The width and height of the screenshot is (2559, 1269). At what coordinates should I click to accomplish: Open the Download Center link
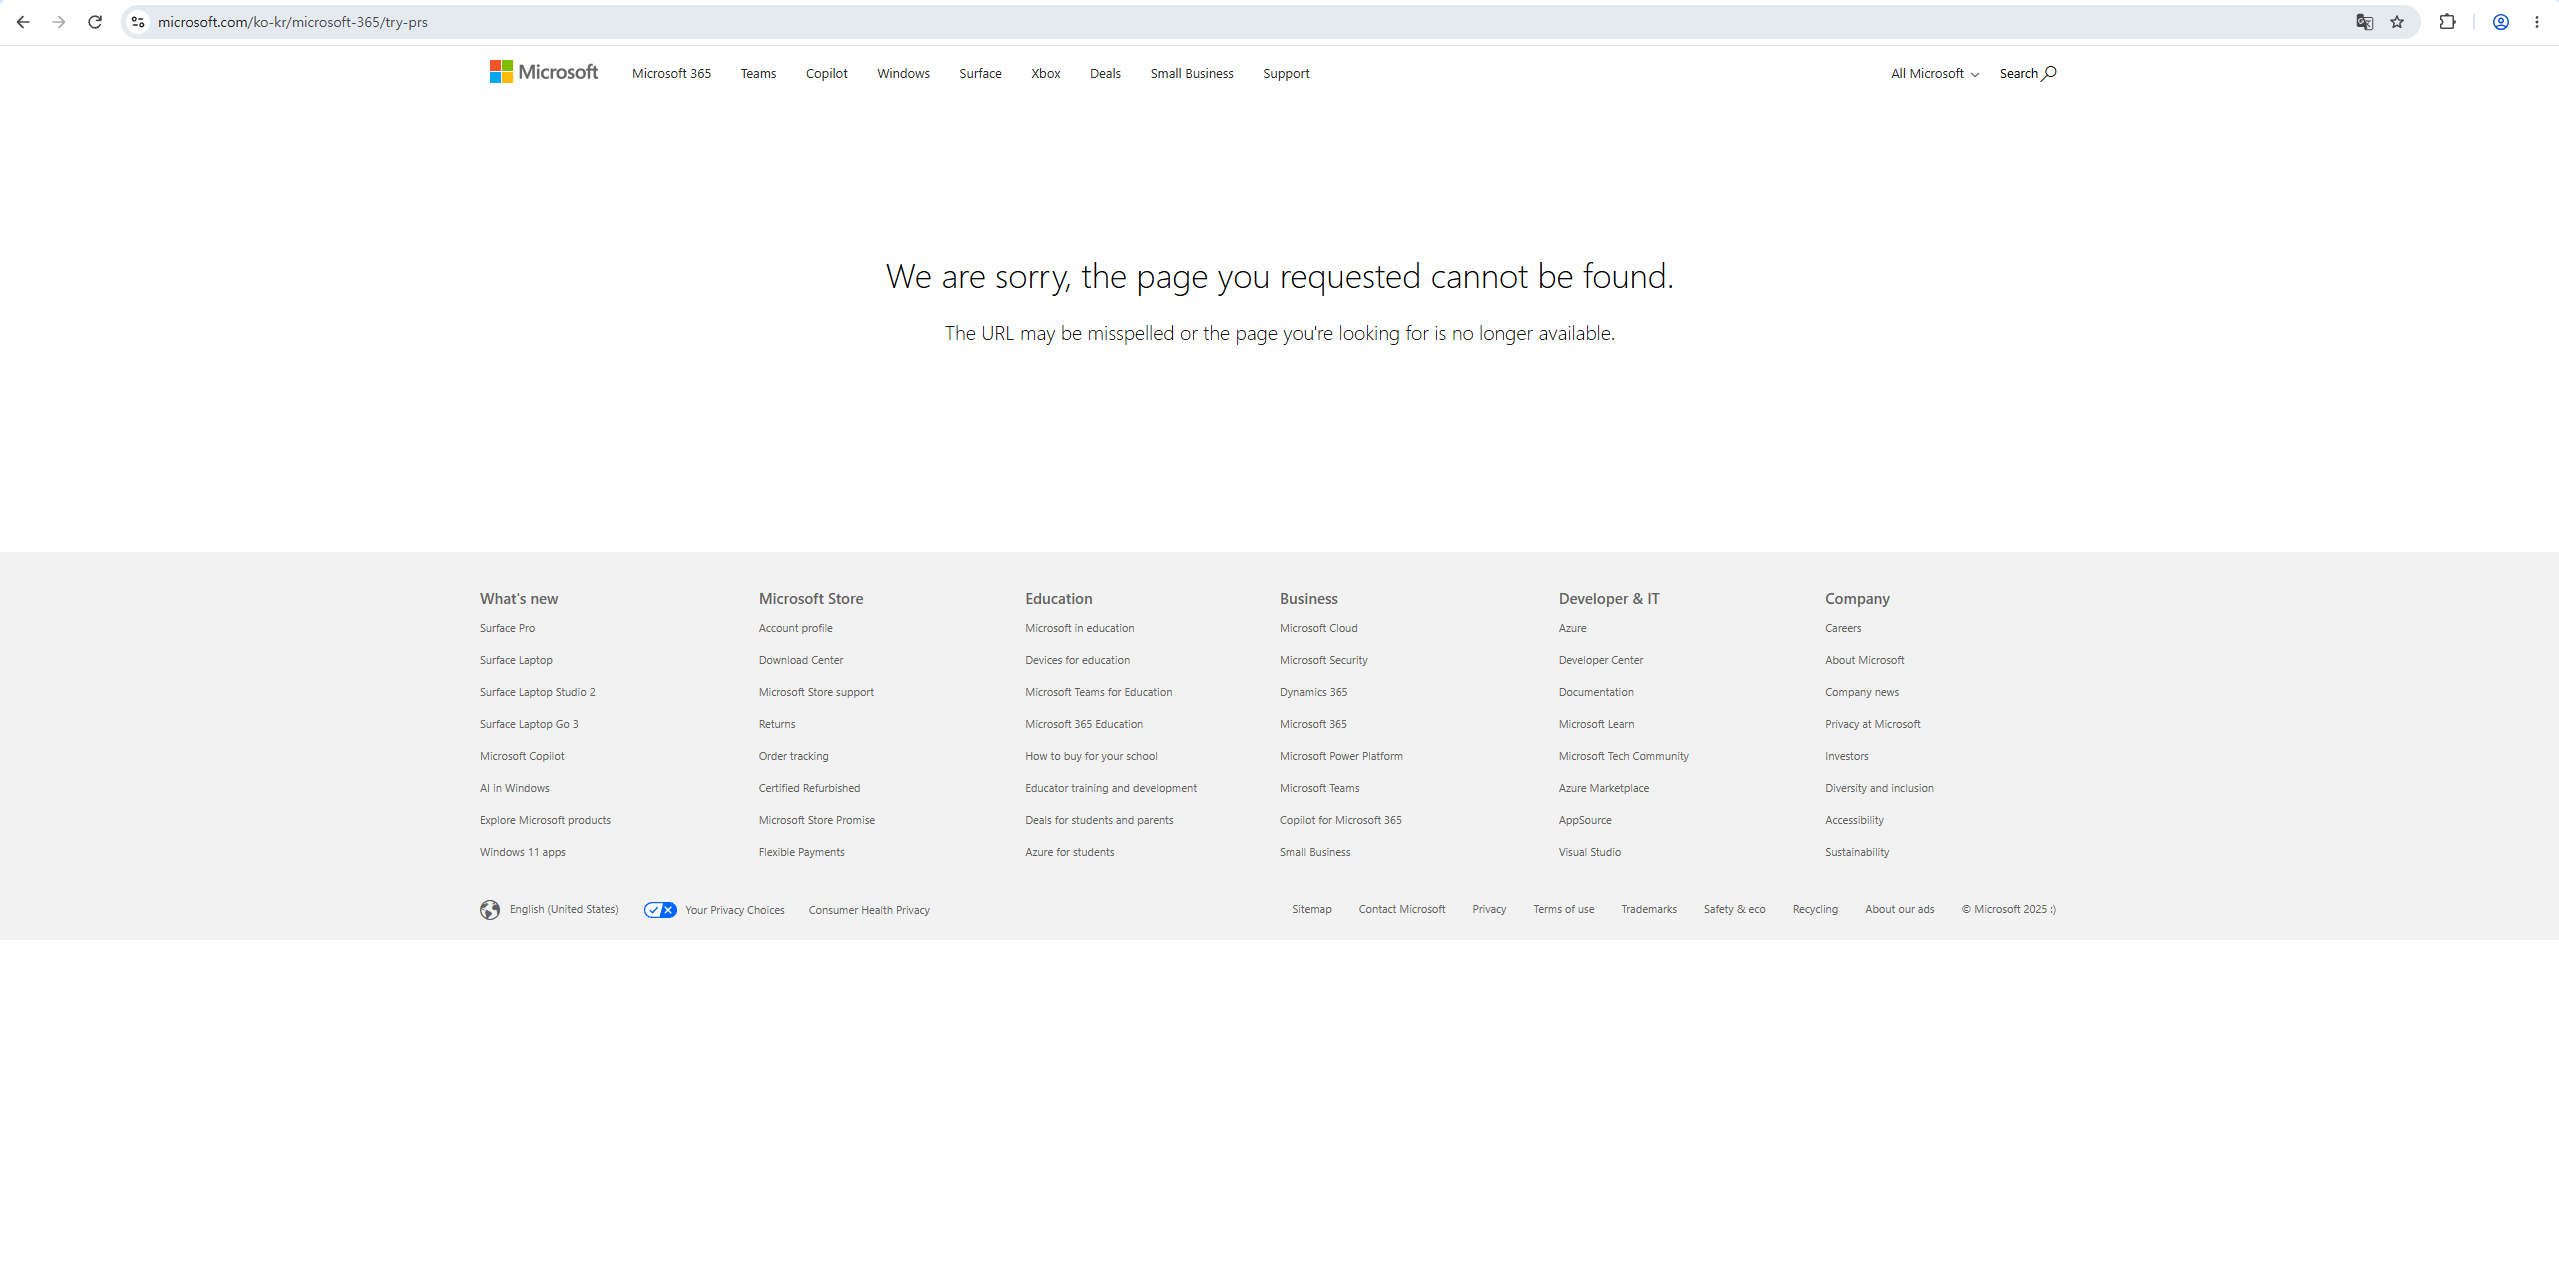coord(800,660)
